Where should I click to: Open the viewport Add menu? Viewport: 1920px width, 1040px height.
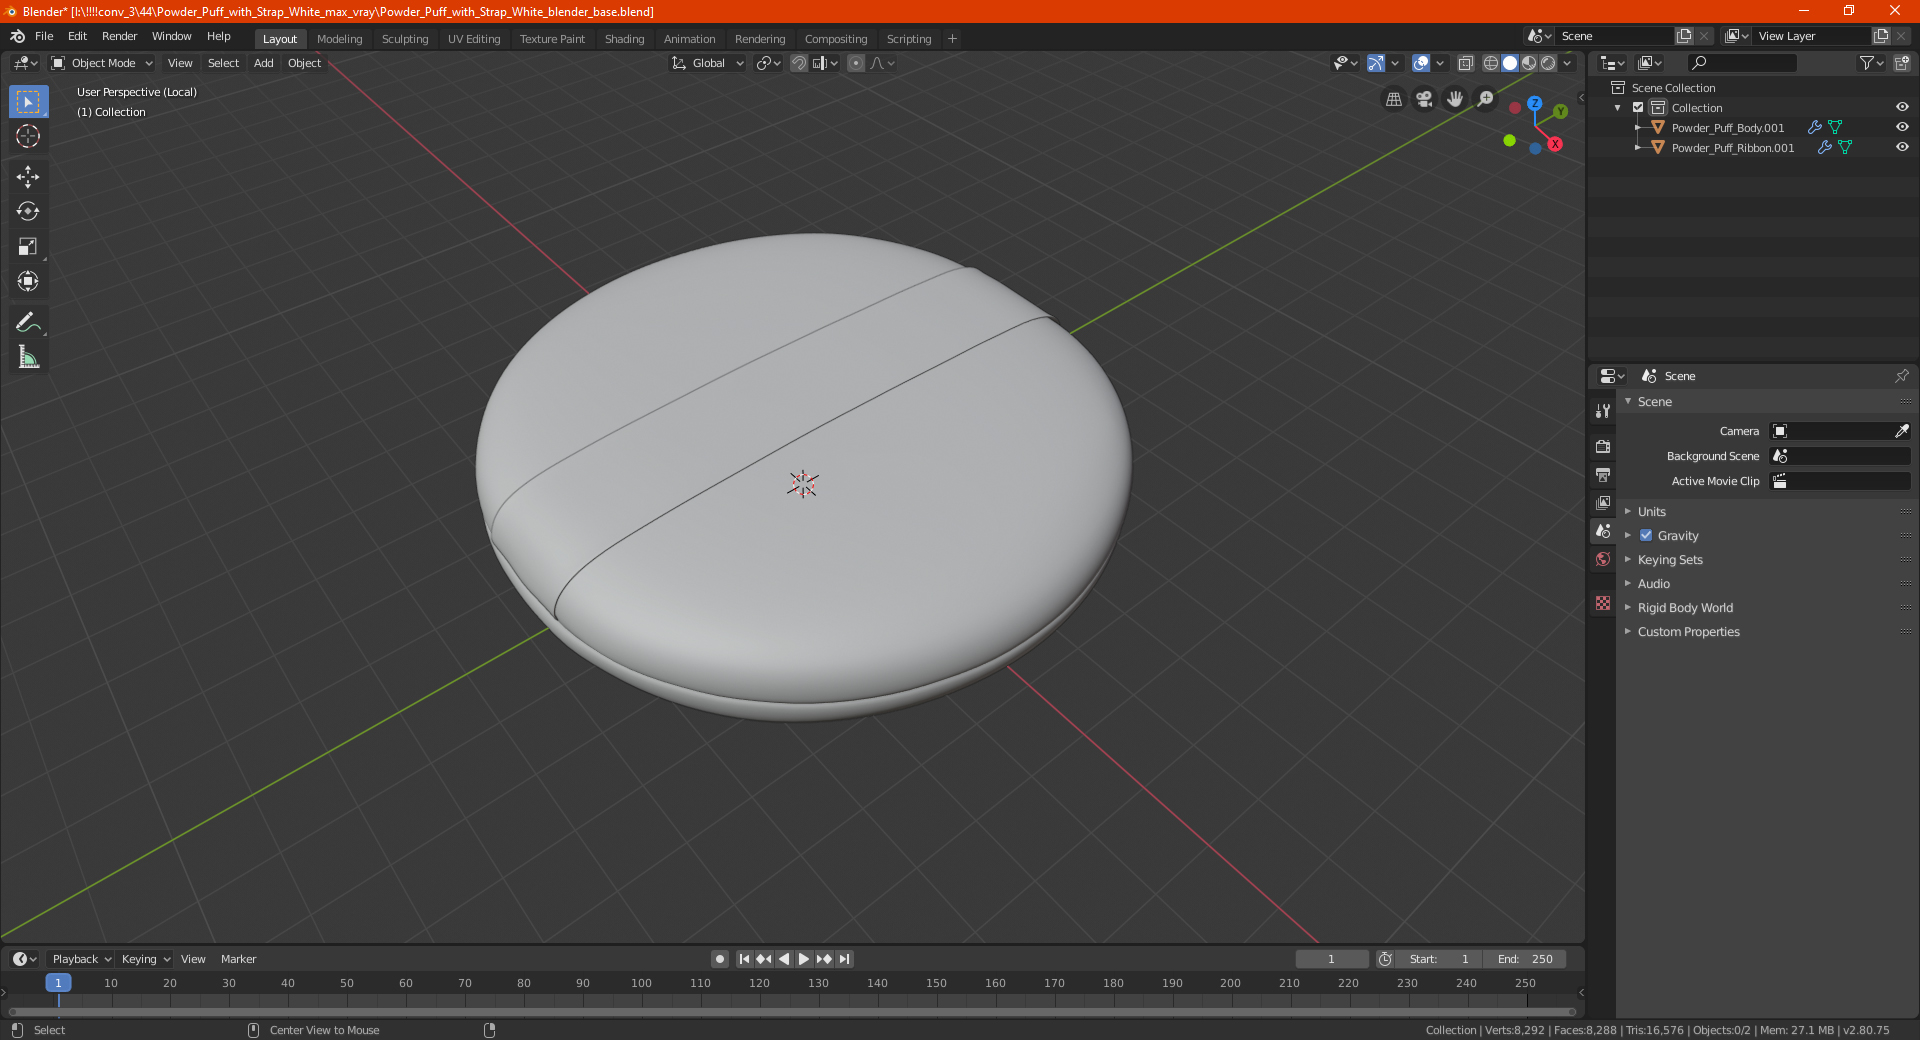[263, 63]
